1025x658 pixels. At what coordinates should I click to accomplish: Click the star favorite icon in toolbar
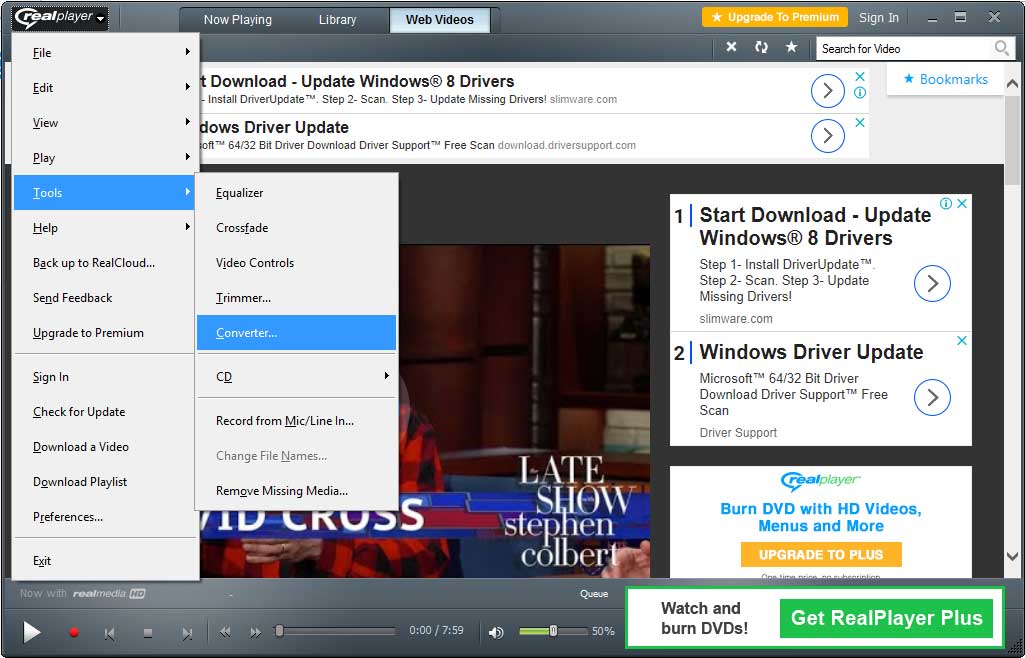click(x=791, y=48)
